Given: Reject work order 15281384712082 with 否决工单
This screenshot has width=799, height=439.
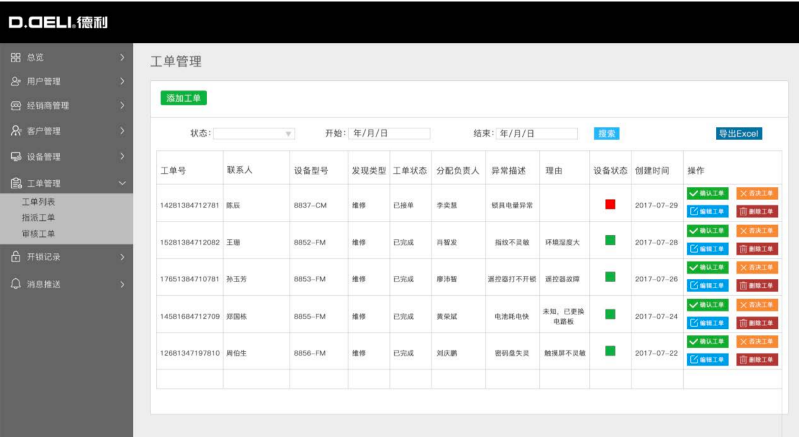Looking at the screenshot, I should [757, 231].
